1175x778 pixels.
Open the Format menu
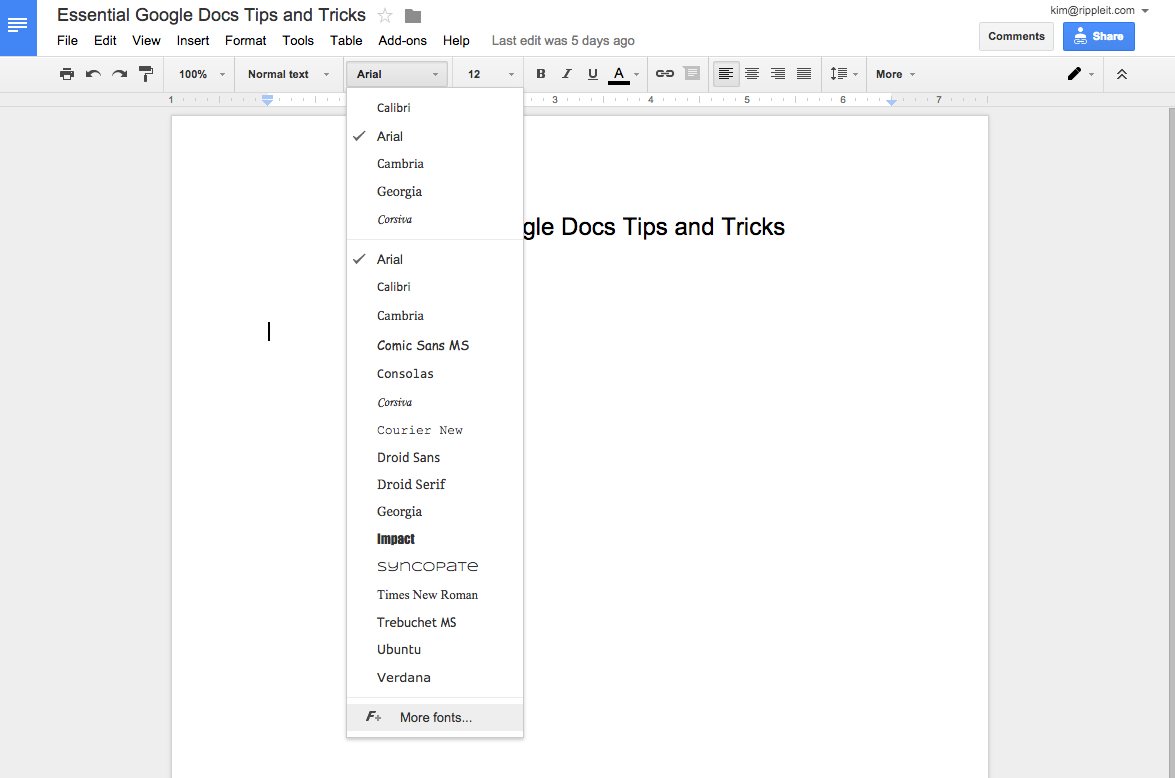click(x=246, y=40)
